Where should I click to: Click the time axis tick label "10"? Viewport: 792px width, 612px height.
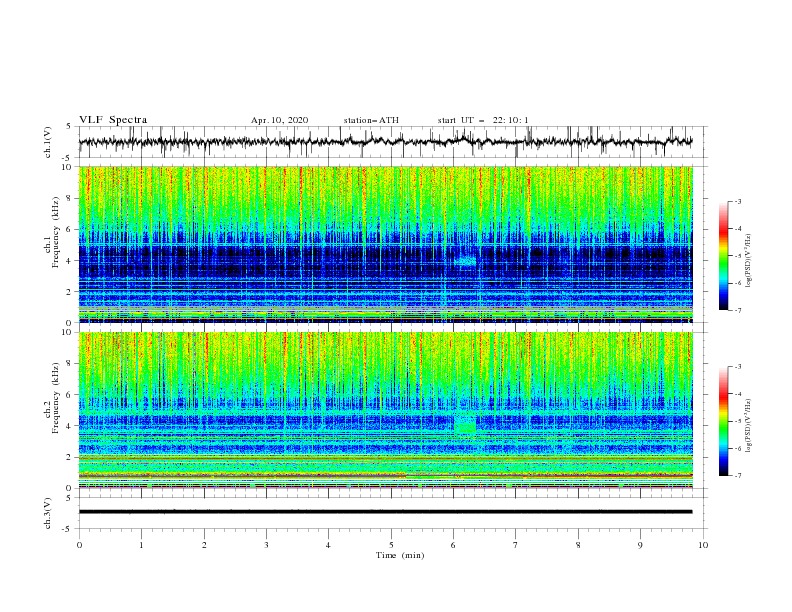click(x=703, y=545)
